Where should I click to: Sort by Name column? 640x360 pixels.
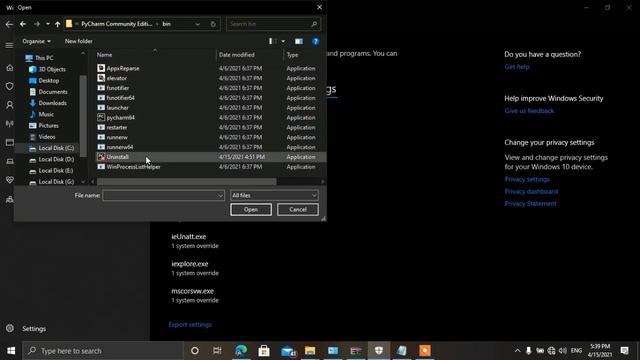pos(104,55)
